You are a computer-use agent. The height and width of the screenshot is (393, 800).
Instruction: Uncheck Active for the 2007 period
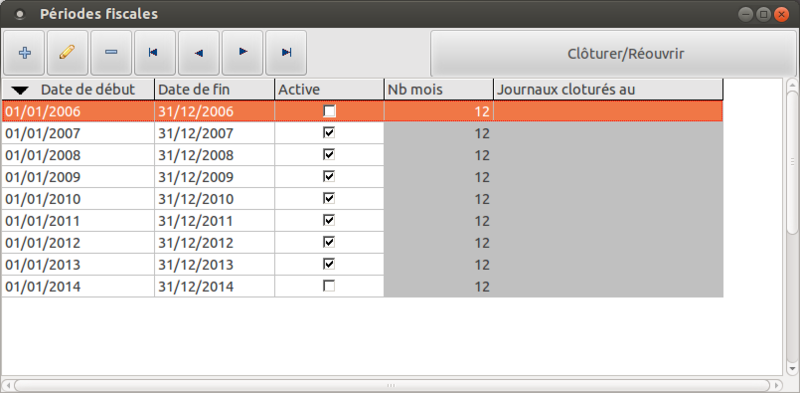point(330,133)
